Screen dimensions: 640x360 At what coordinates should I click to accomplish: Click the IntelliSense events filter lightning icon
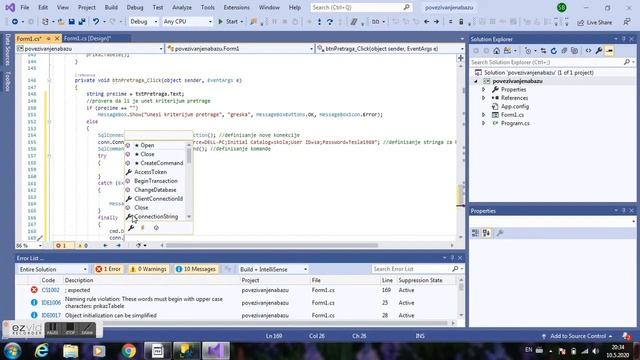(x=143, y=228)
